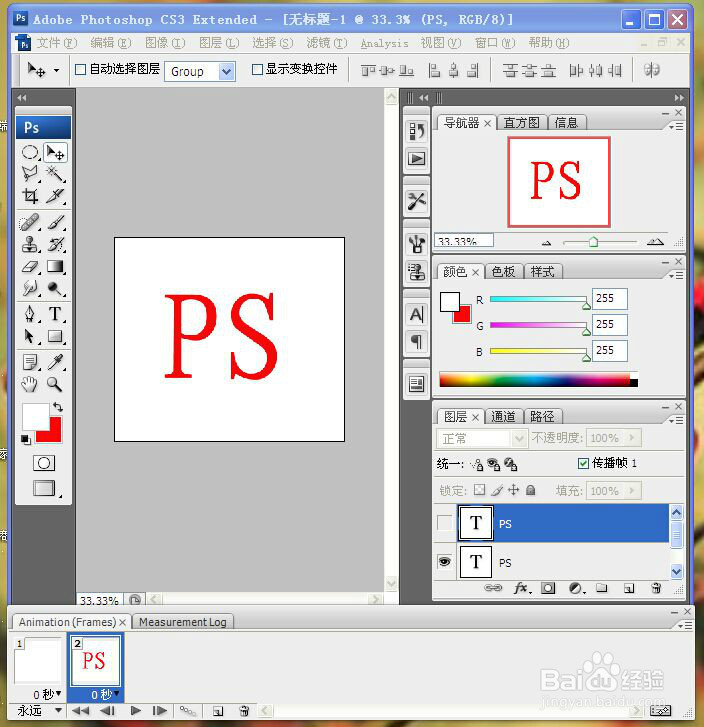This screenshot has height=727, width=704.
Task: Select the Path Selection tool
Action: 30,336
